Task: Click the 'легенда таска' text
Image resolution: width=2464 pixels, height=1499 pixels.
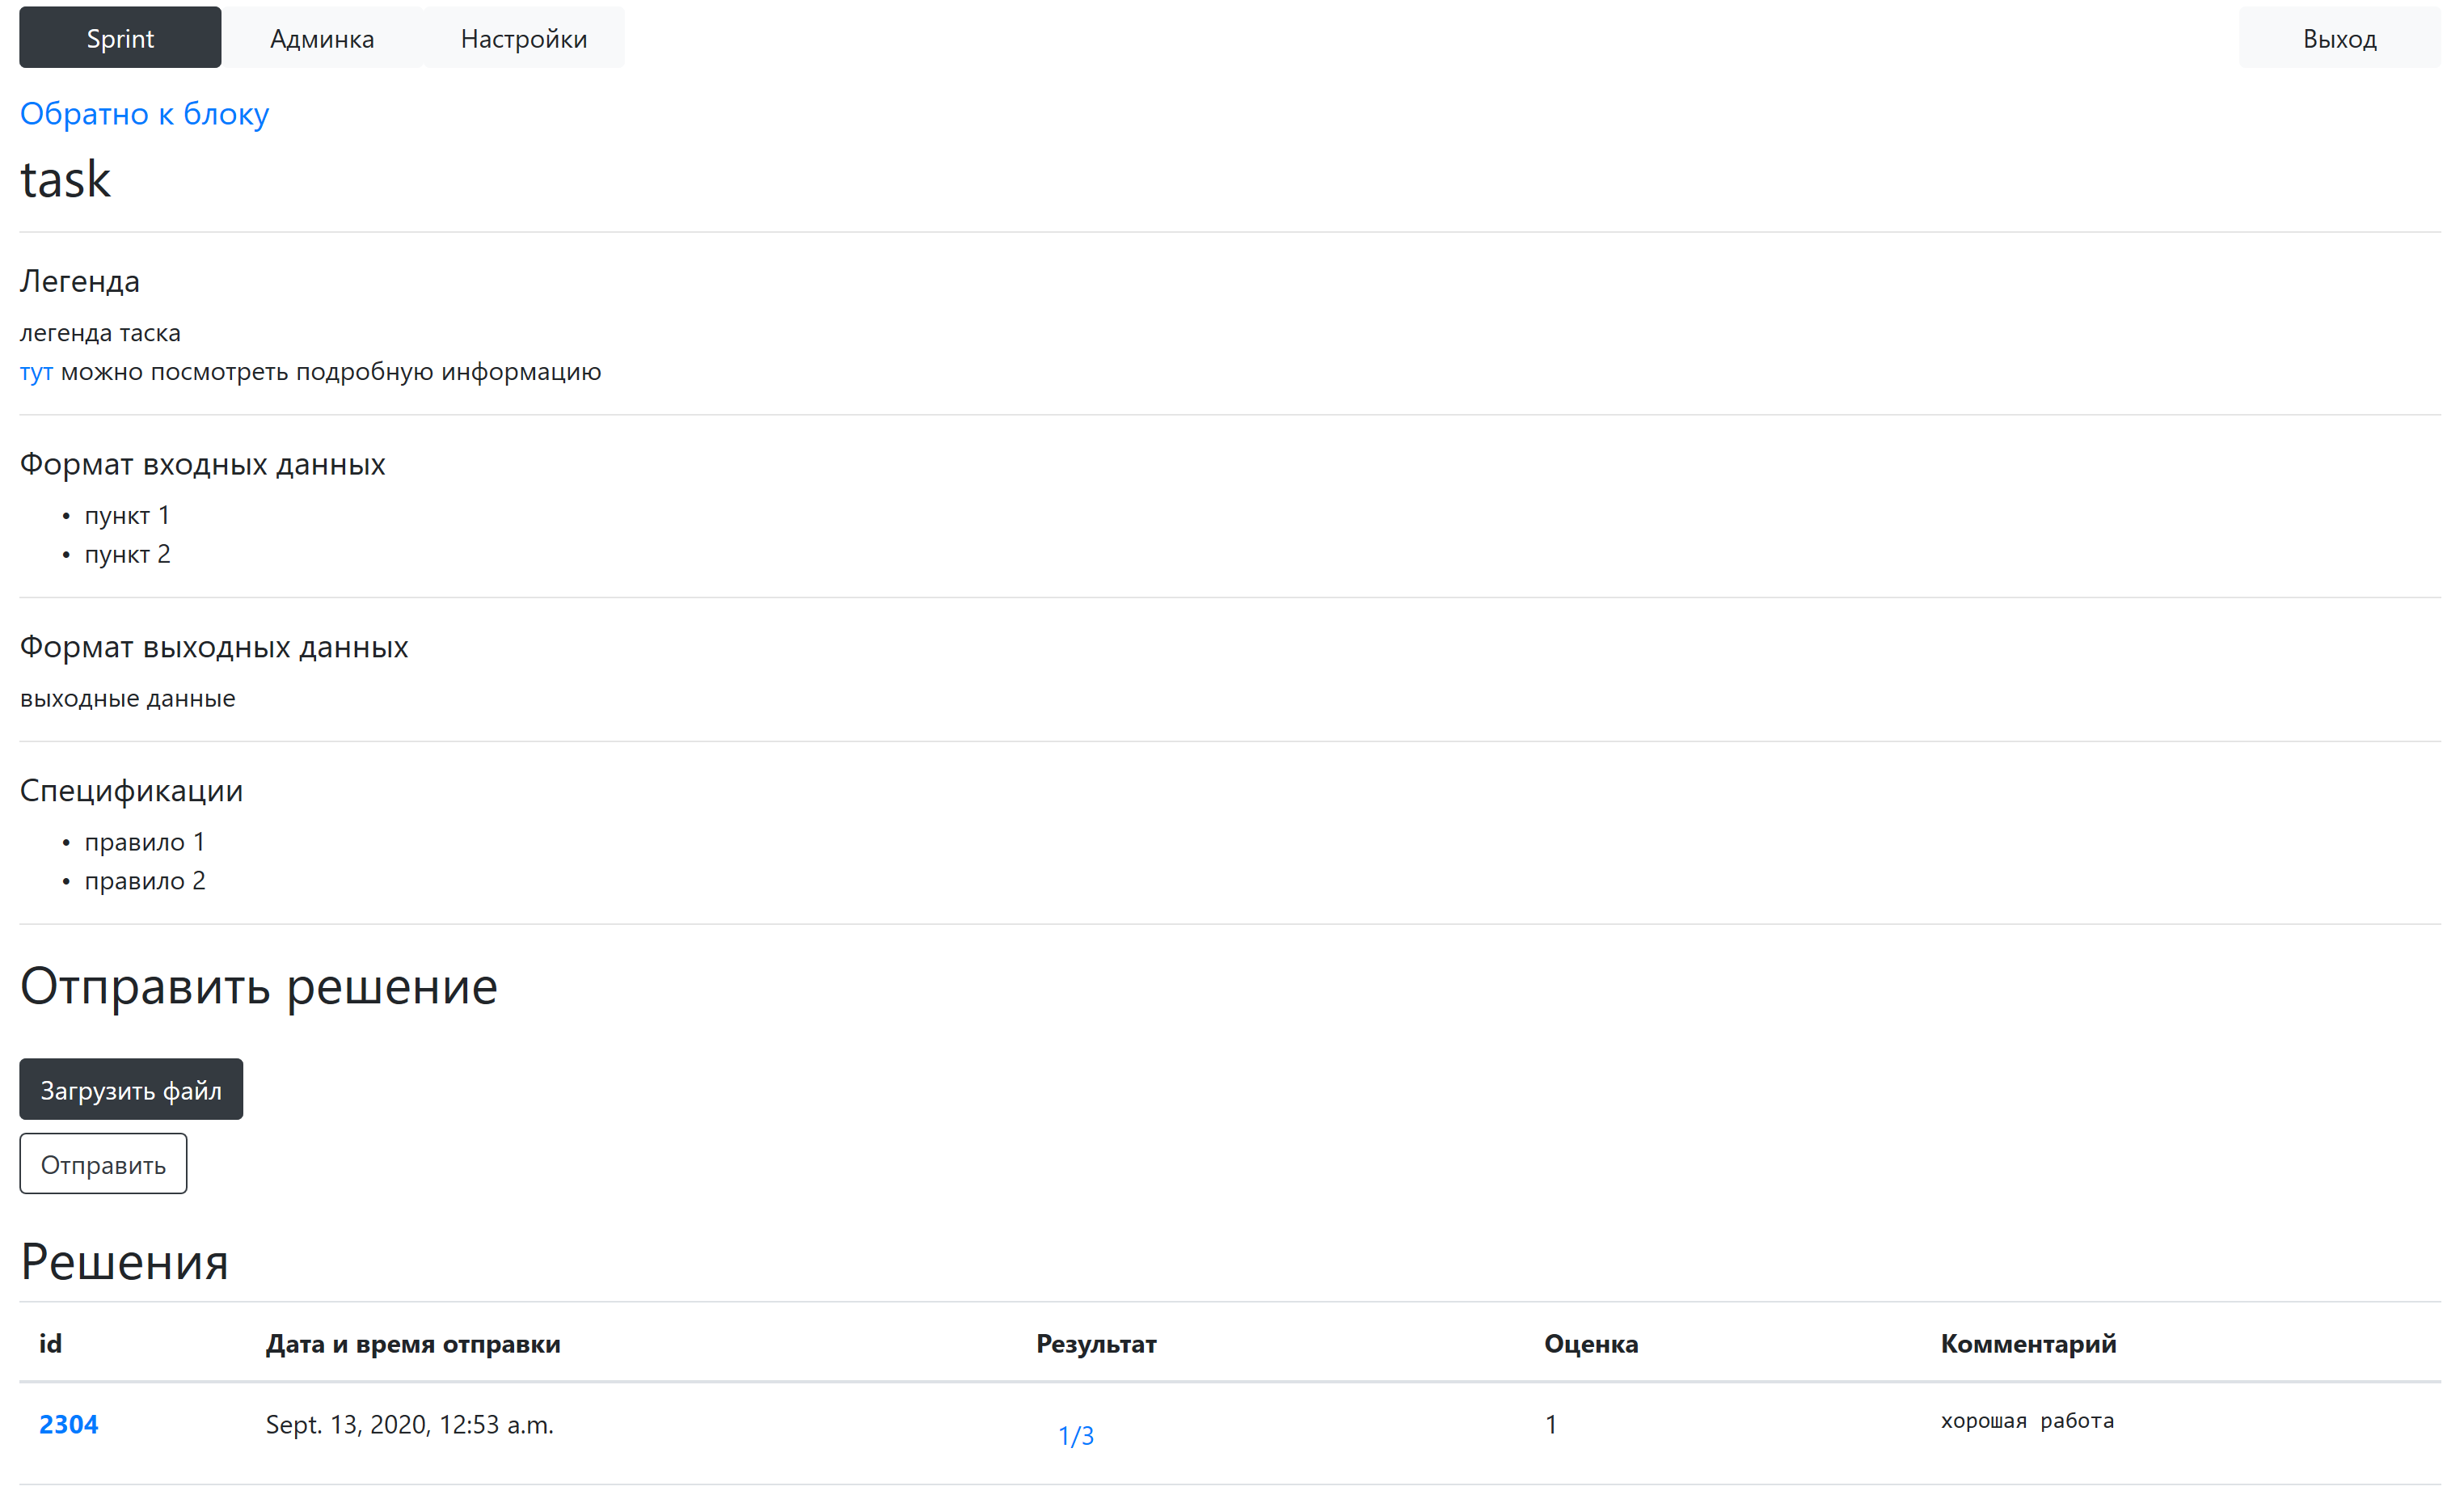Action: click(100, 333)
